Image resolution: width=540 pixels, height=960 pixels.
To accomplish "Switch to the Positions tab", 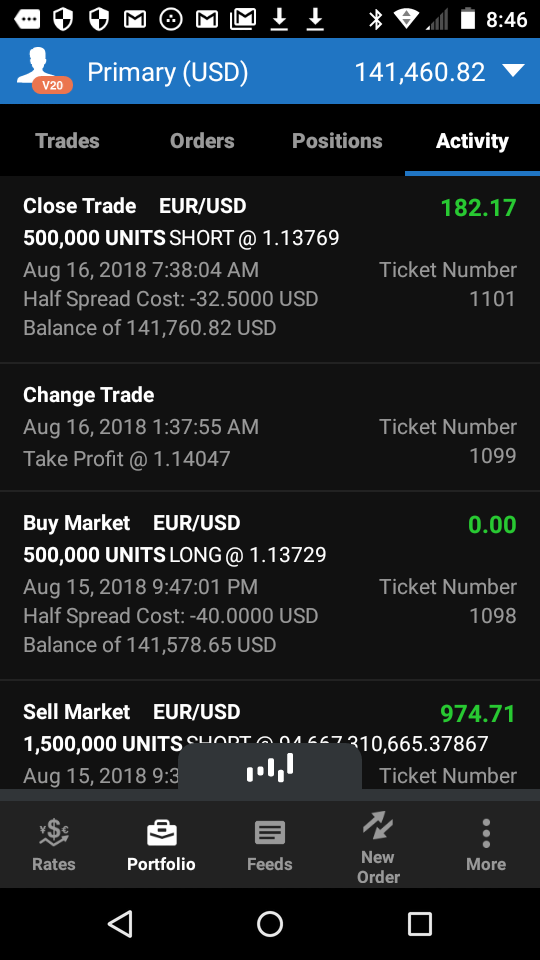I will tap(337, 141).
